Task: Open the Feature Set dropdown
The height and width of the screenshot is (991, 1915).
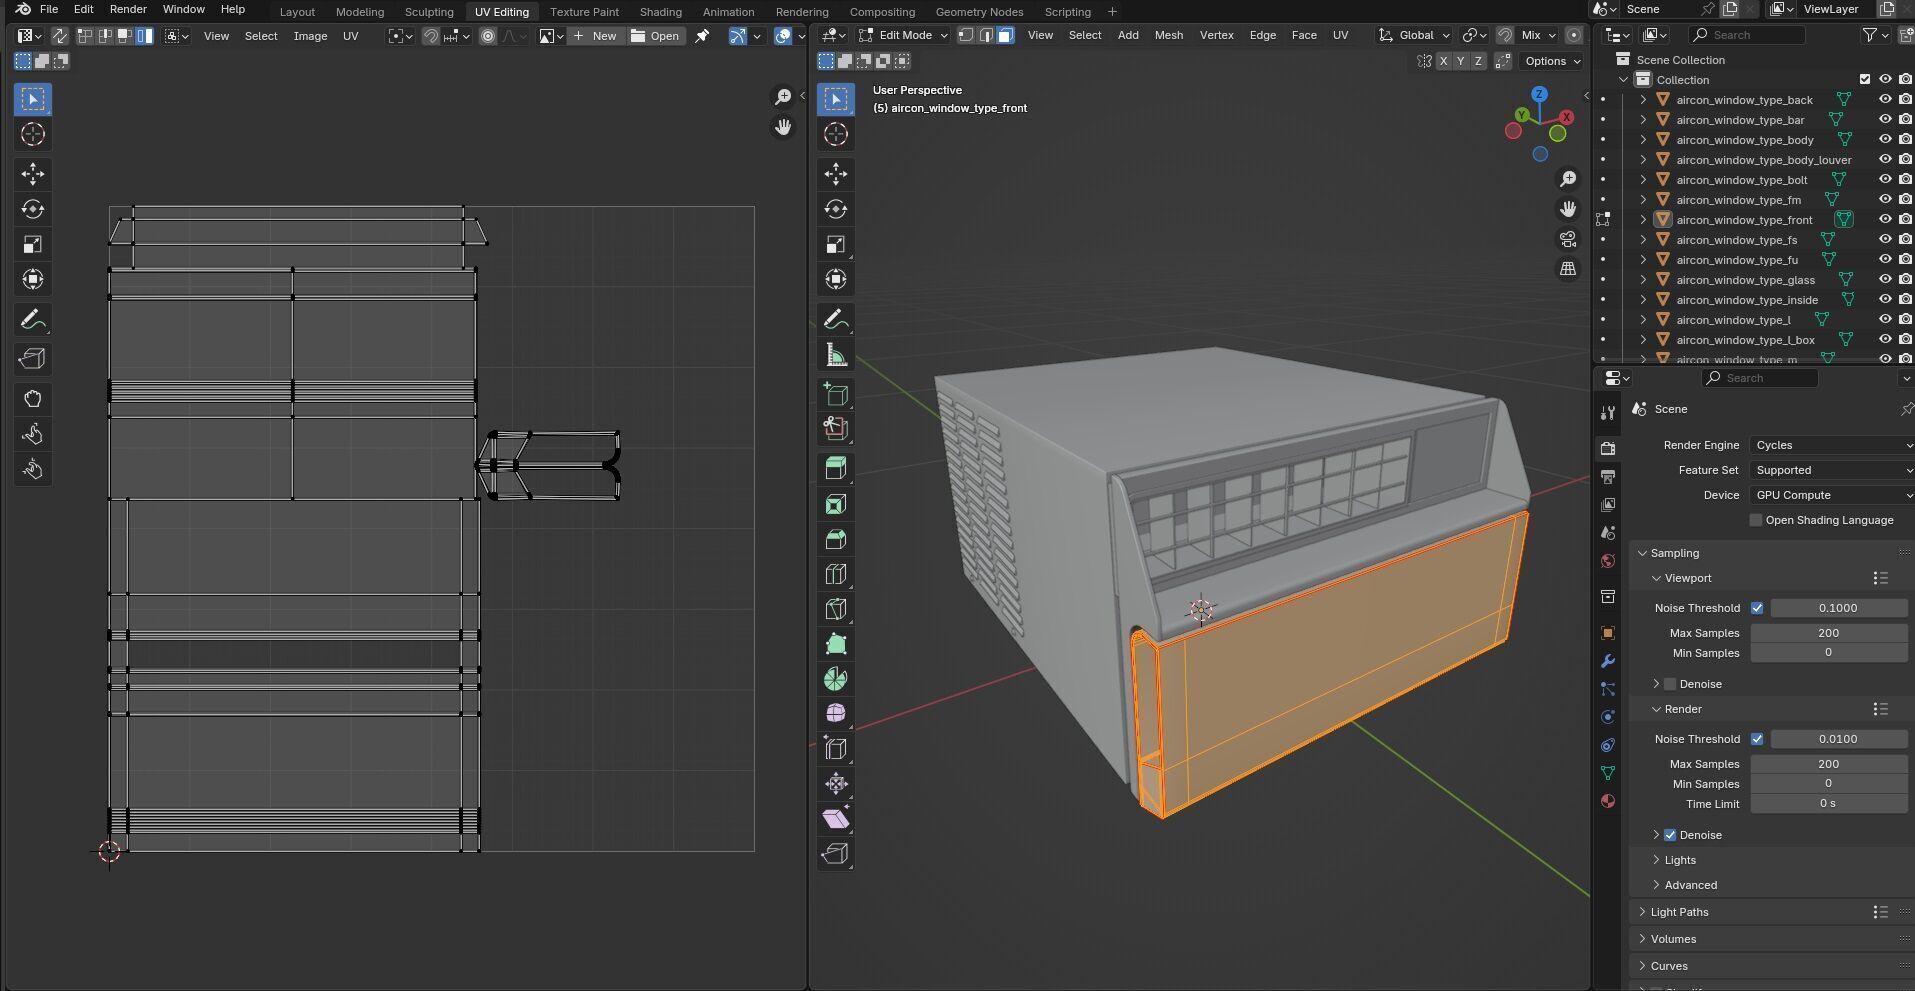Action: click(1832, 470)
